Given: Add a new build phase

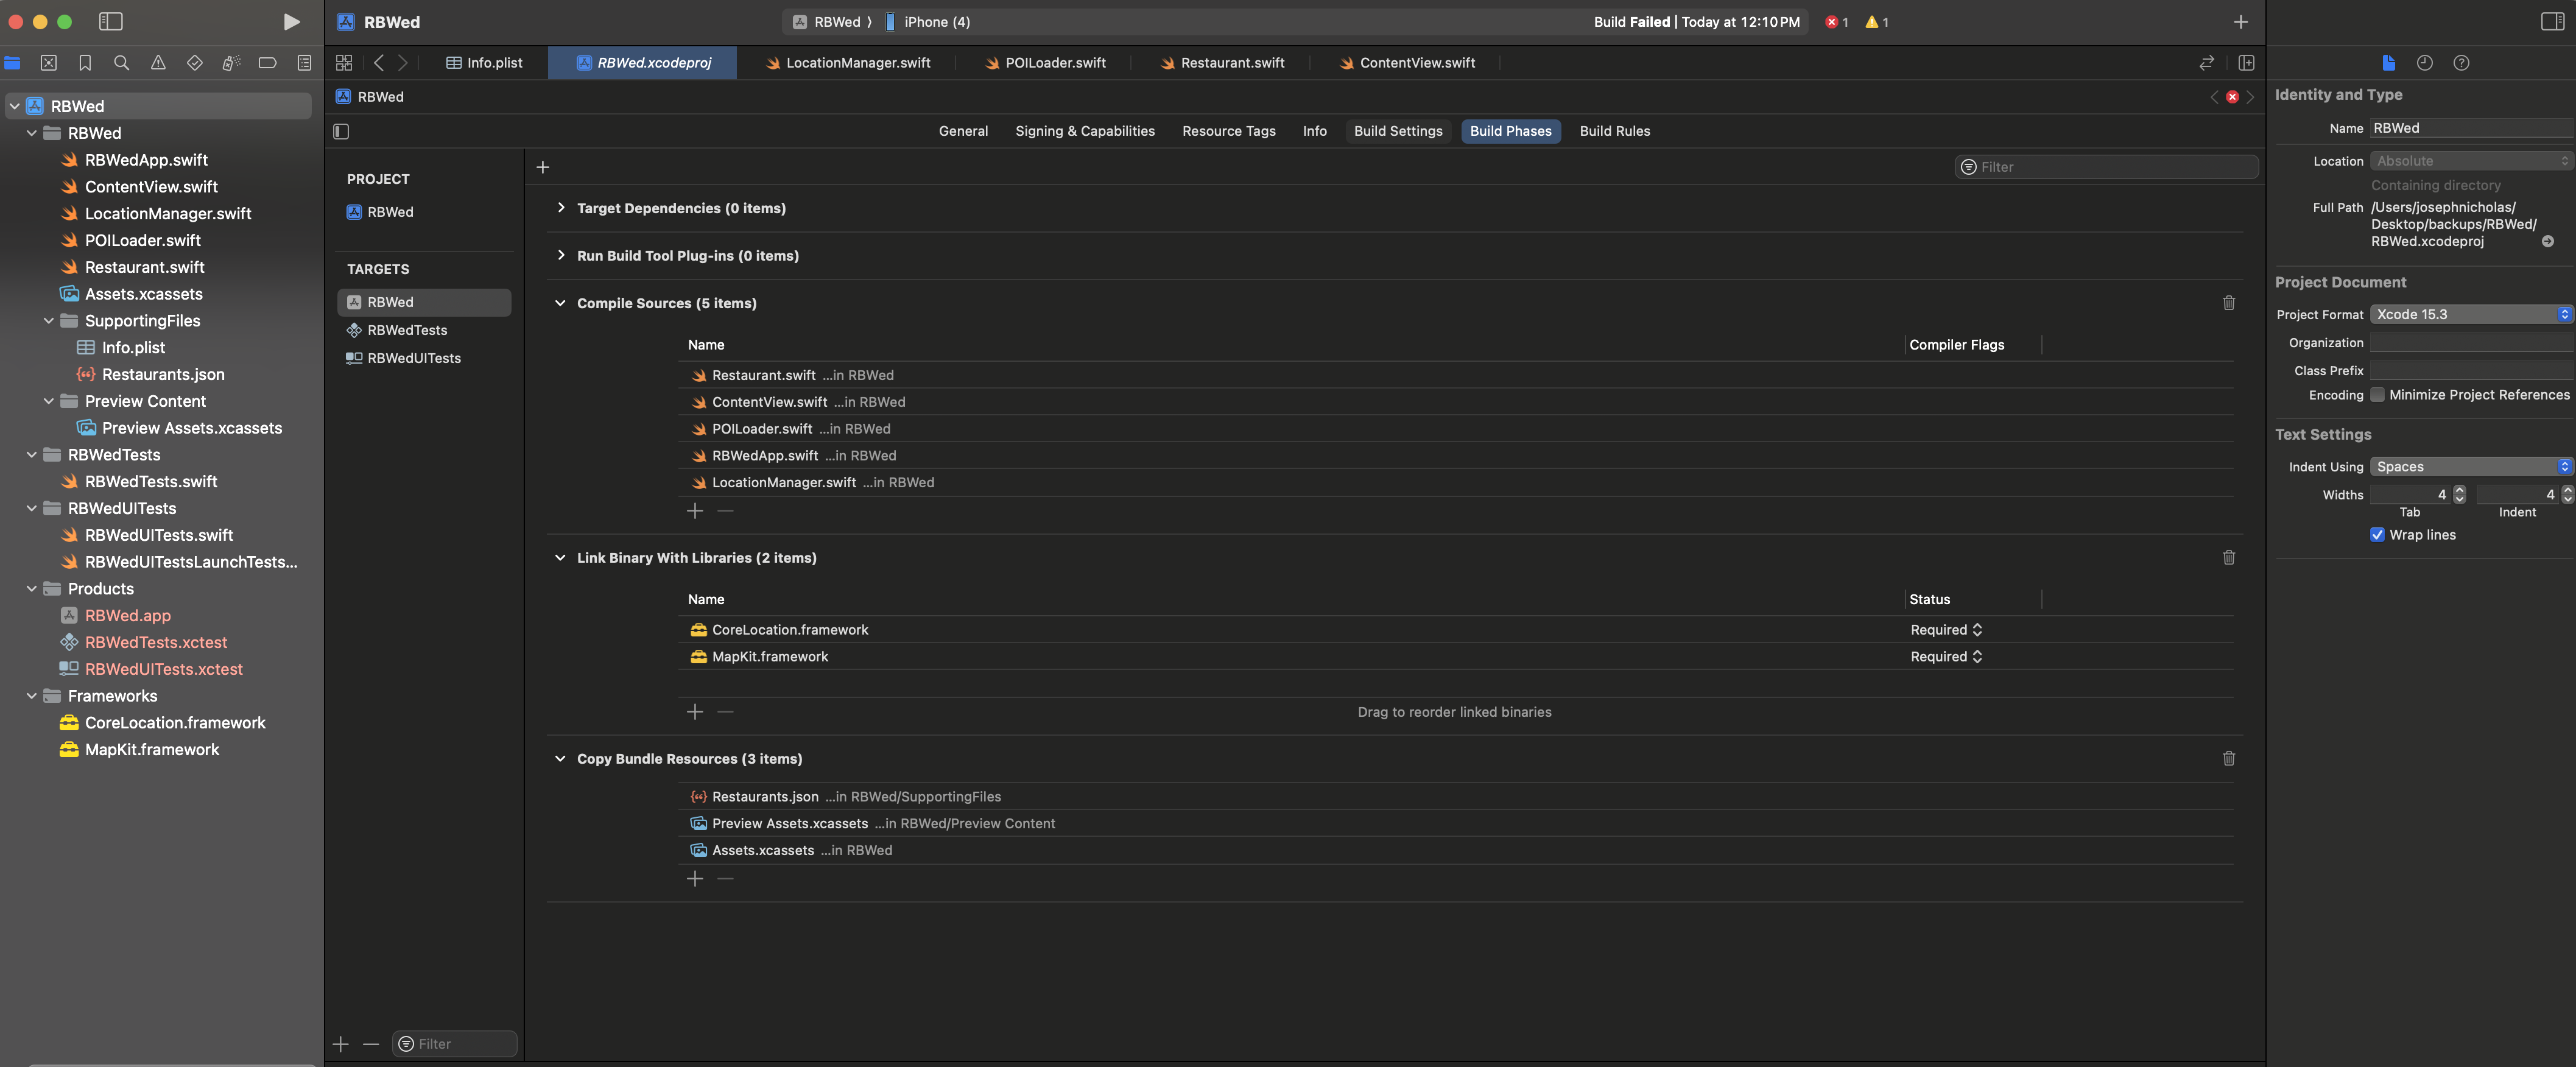Looking at the screenshot, I should 543,167.
